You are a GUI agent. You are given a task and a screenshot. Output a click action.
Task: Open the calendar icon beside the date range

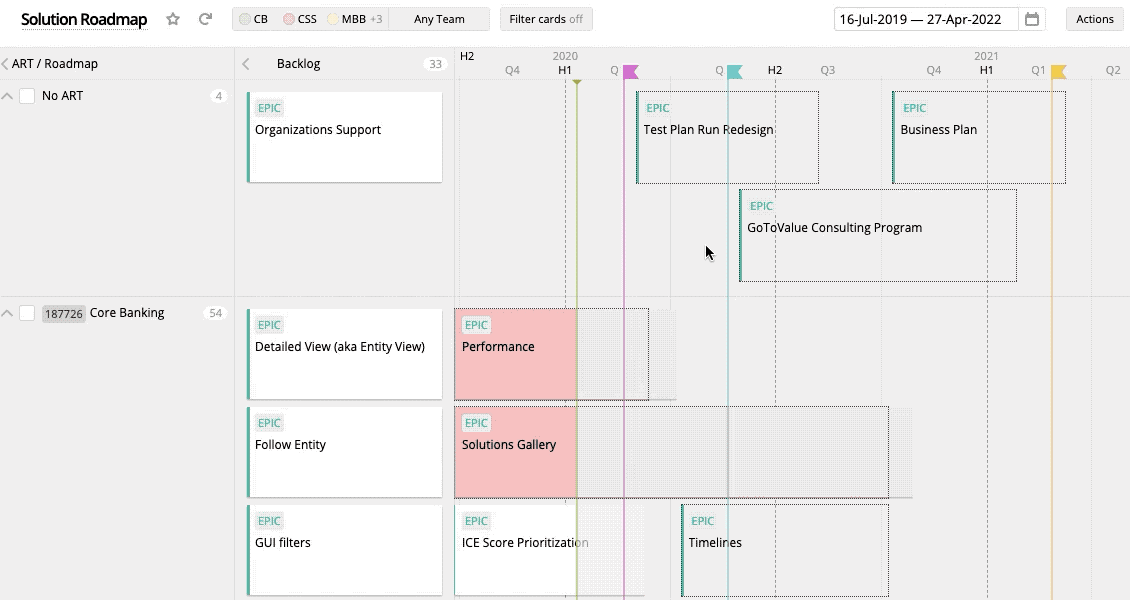click(1033, 18)
